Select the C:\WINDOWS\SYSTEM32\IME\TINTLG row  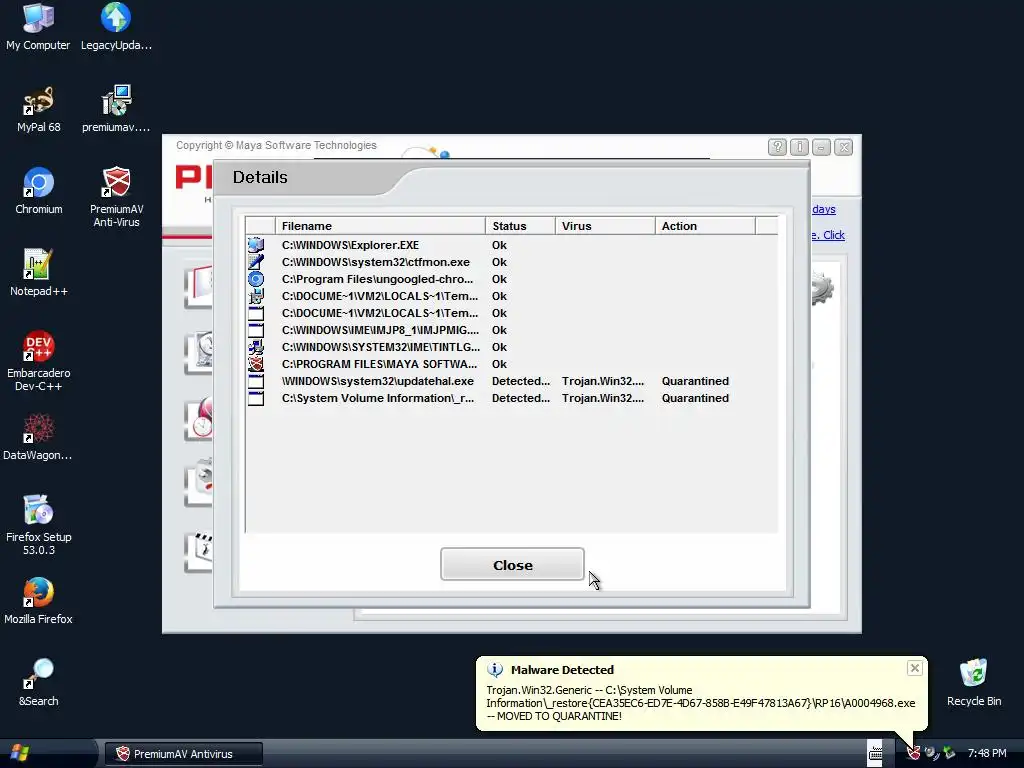tap(511, 347)
